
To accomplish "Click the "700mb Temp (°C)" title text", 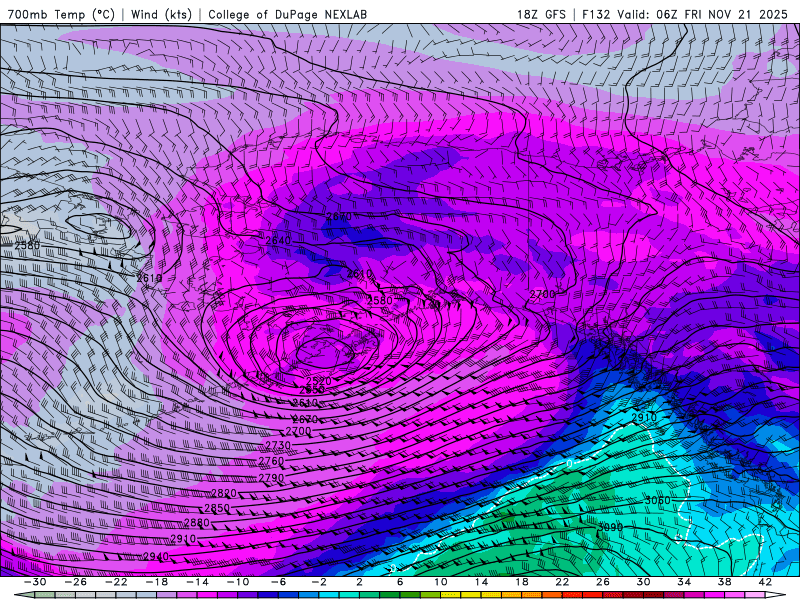I will 61,14.
